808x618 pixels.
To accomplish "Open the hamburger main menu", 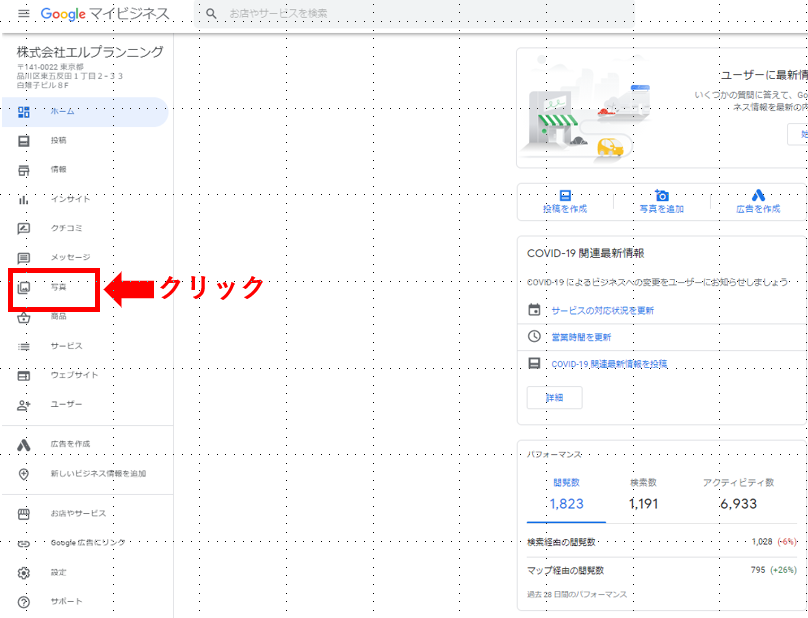I will 24,13.
